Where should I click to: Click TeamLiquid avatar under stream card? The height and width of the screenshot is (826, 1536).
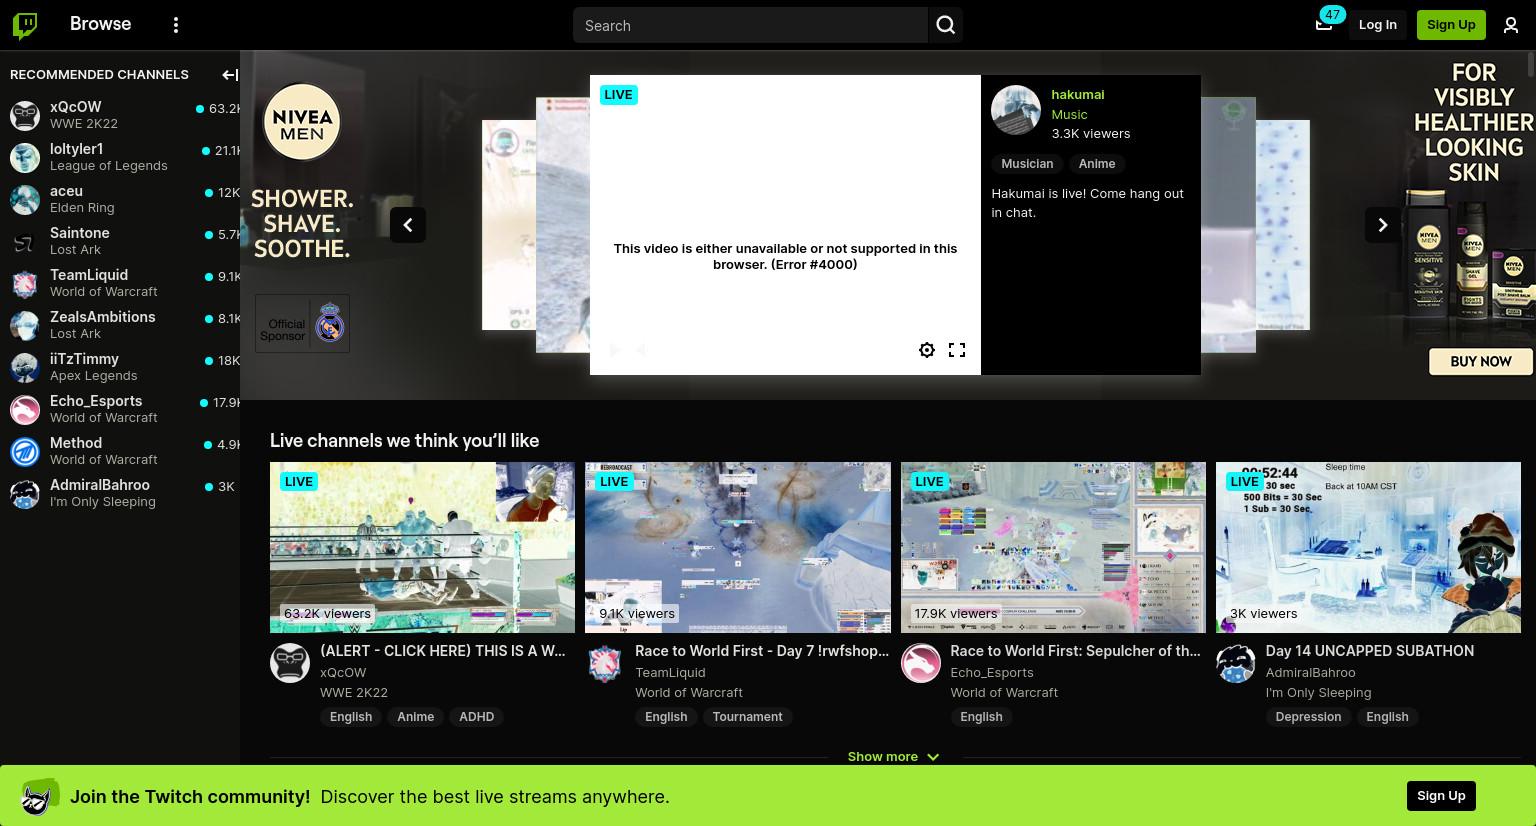[x=605, y=663]
